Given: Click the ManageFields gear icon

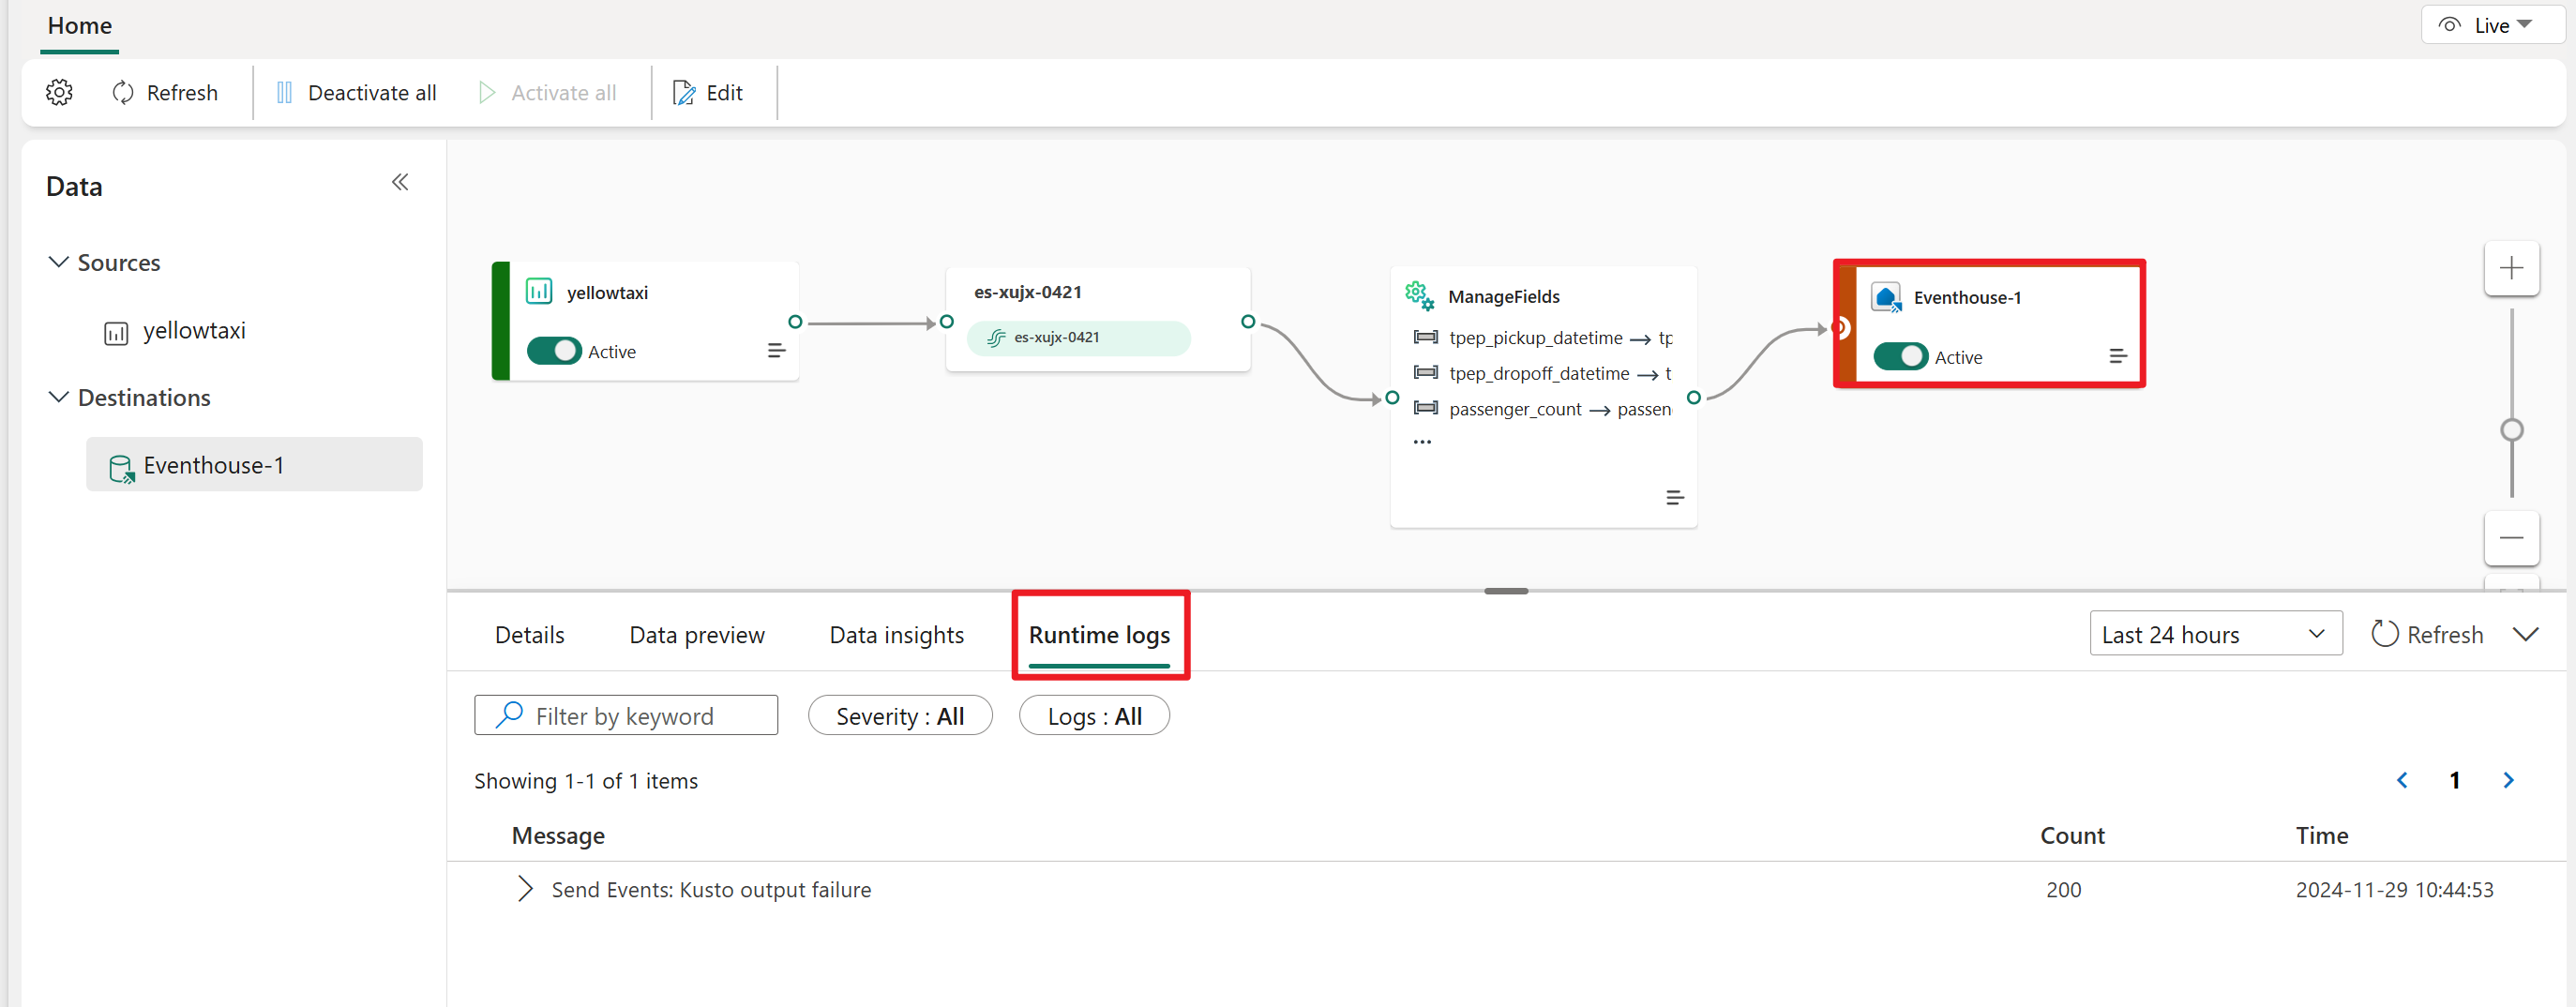Looking at the screenshot, I should pyautogui.click(x=1419, y=296).
